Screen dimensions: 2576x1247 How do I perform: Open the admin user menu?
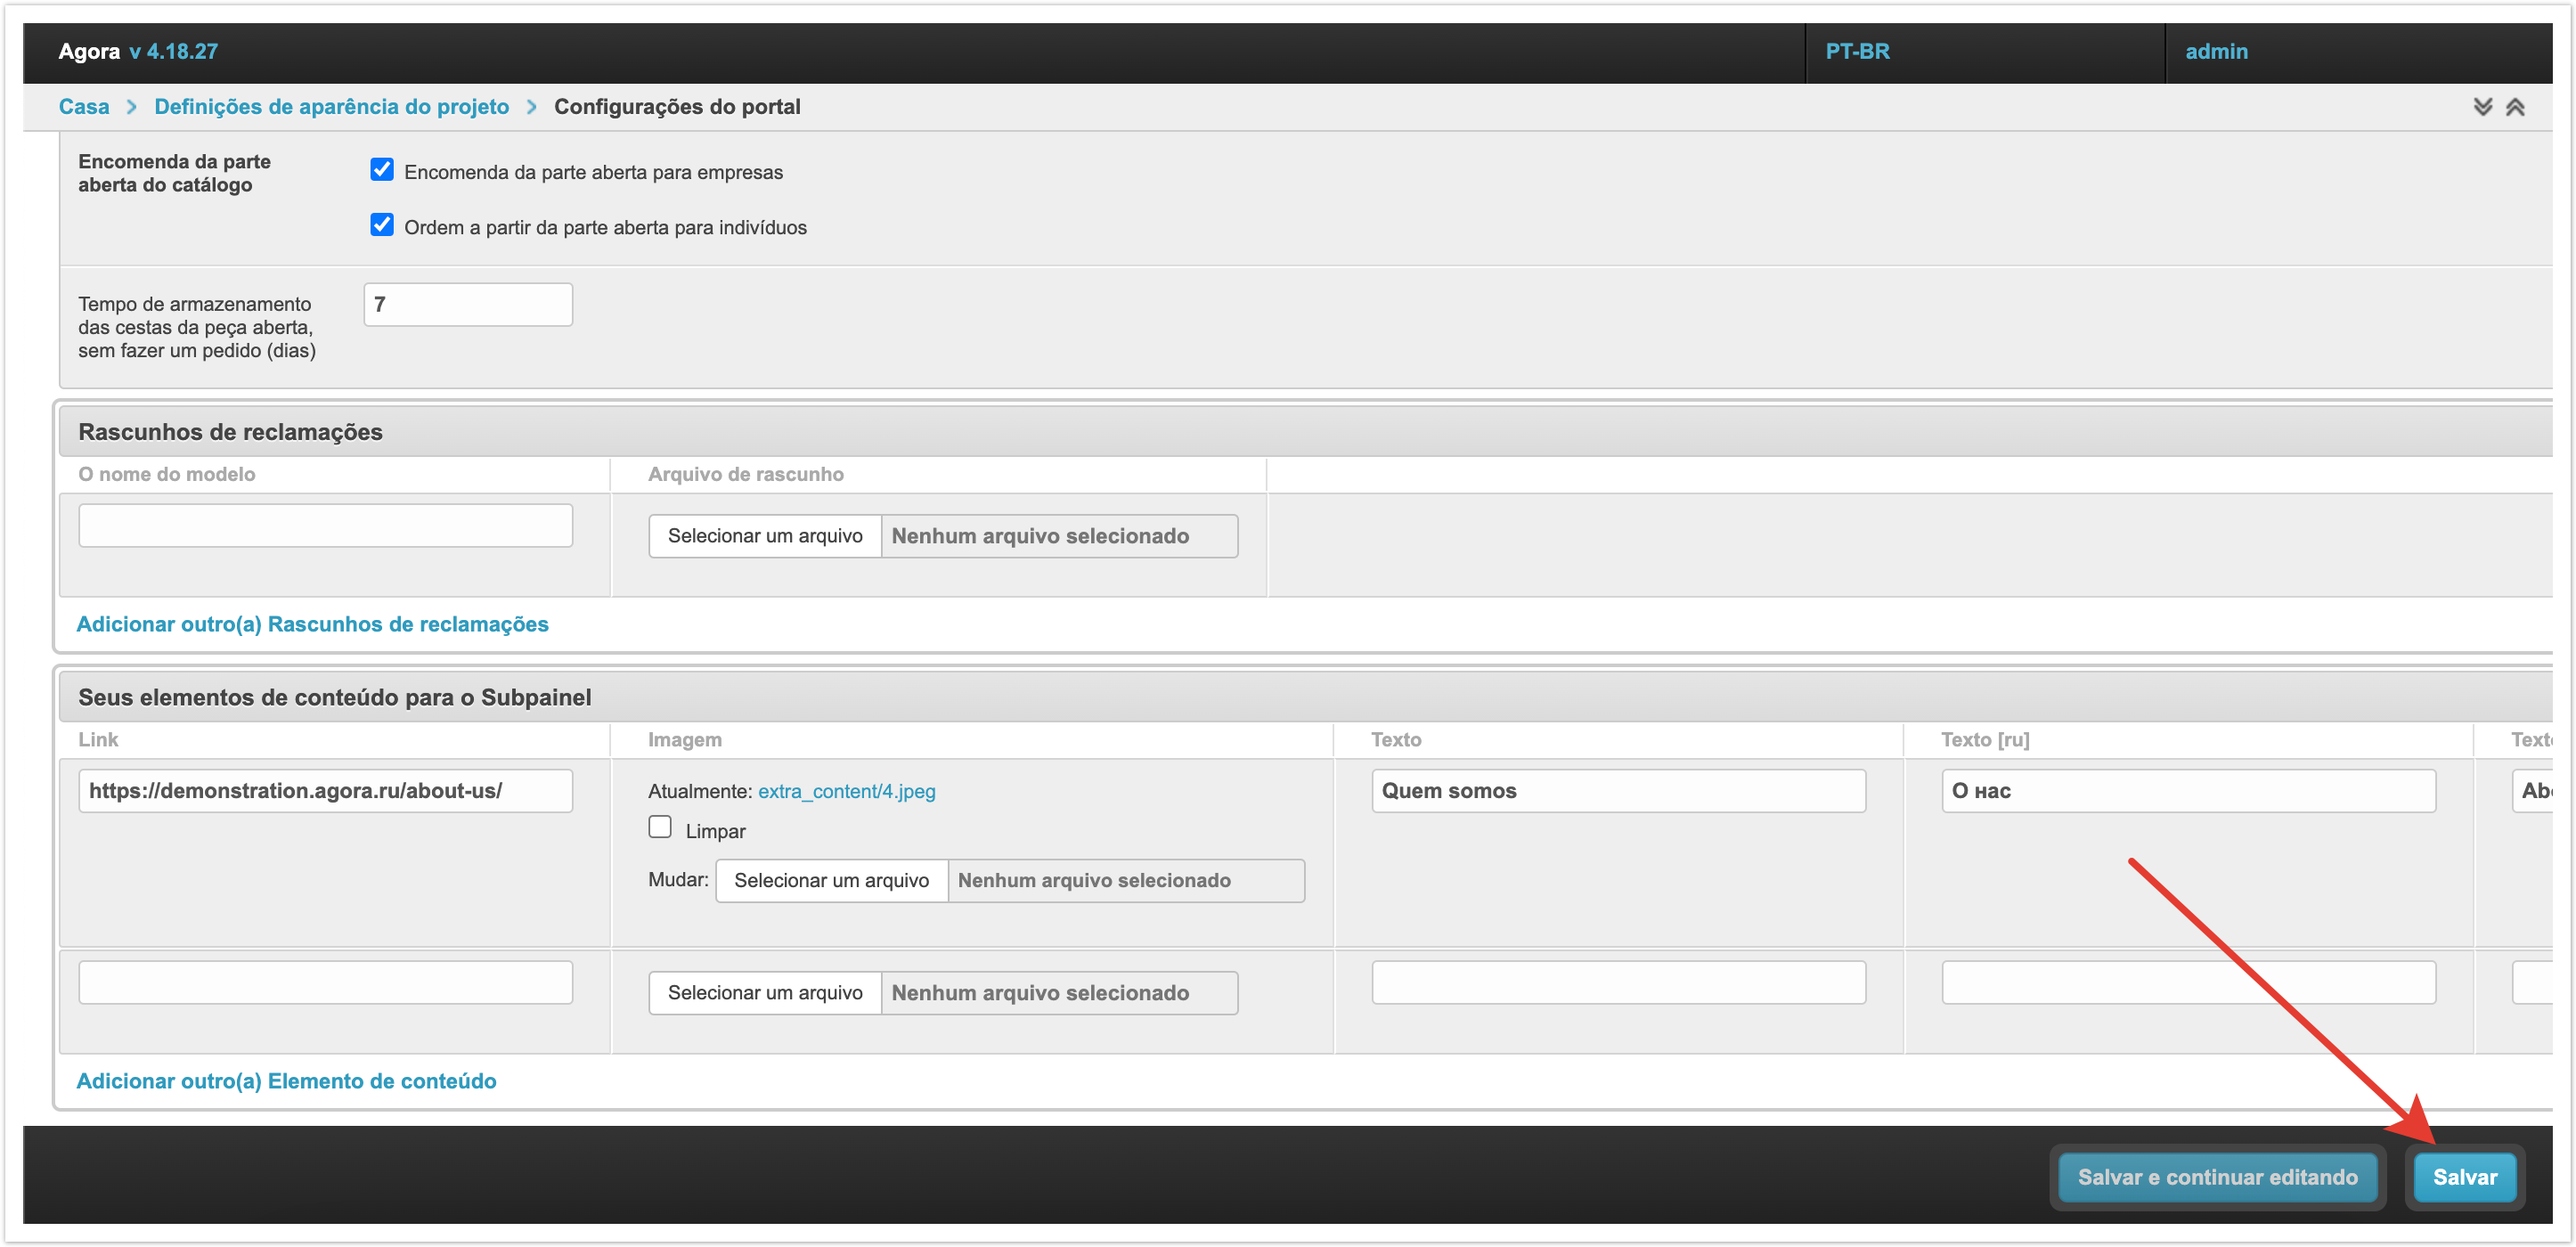coord(2215,52)
